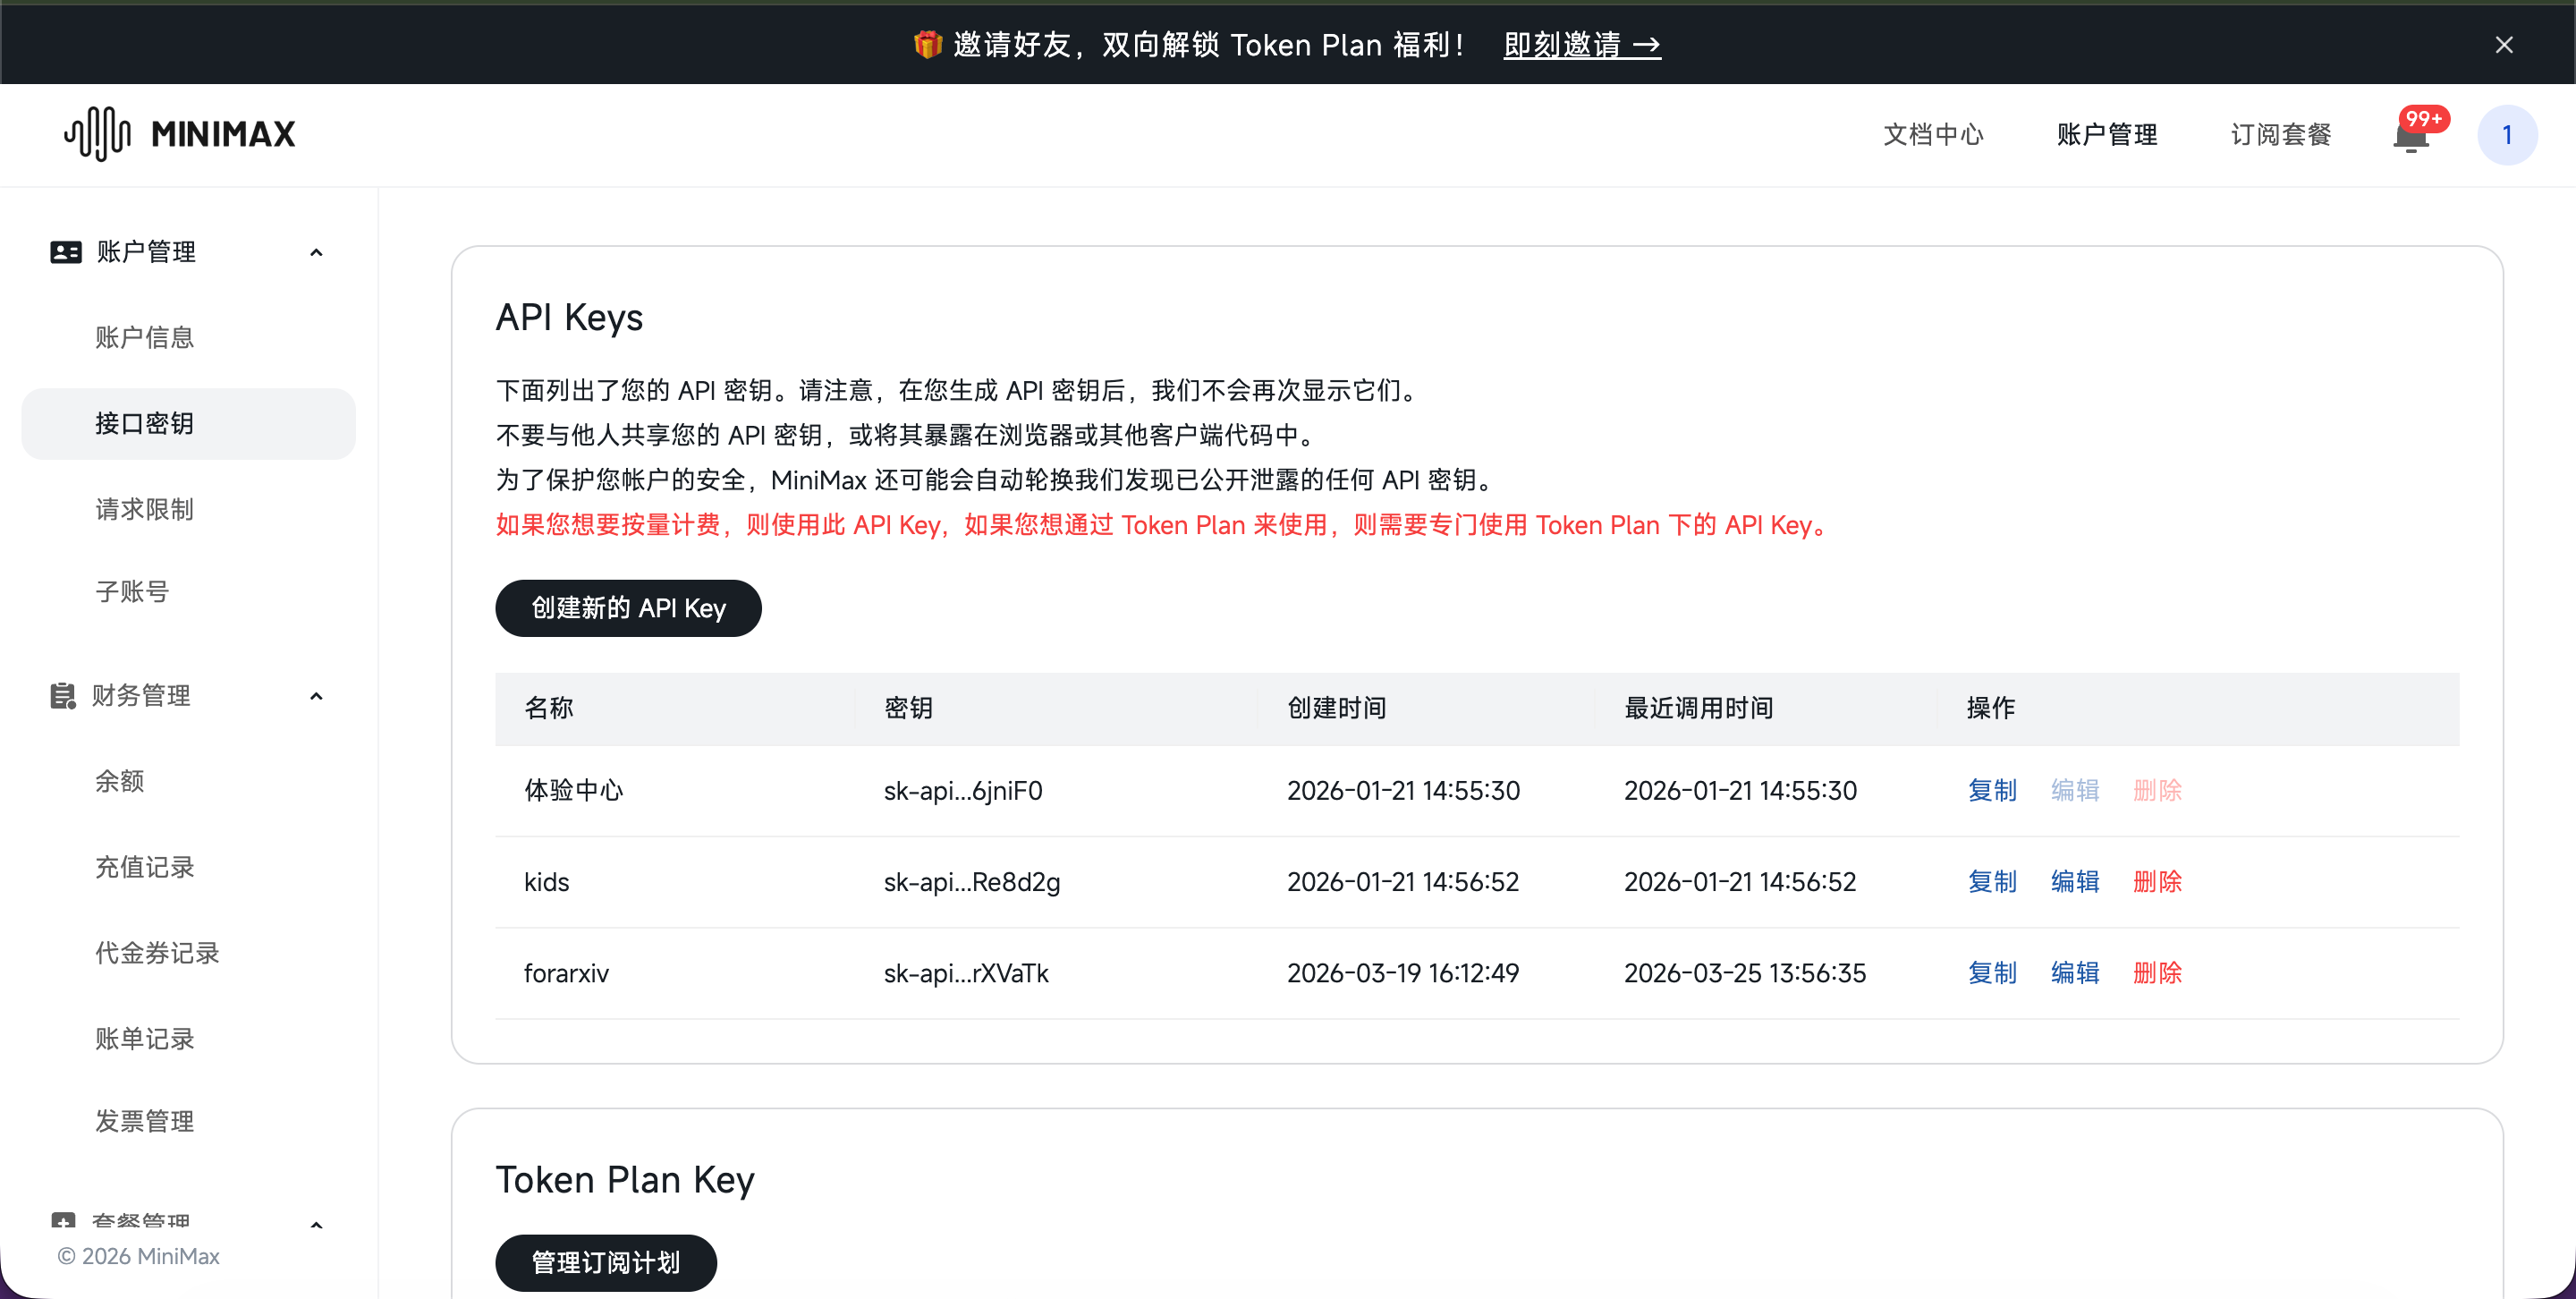Click the MiniMax logo
Screen dimensions: 2576x1299
(x=180, y=134)
